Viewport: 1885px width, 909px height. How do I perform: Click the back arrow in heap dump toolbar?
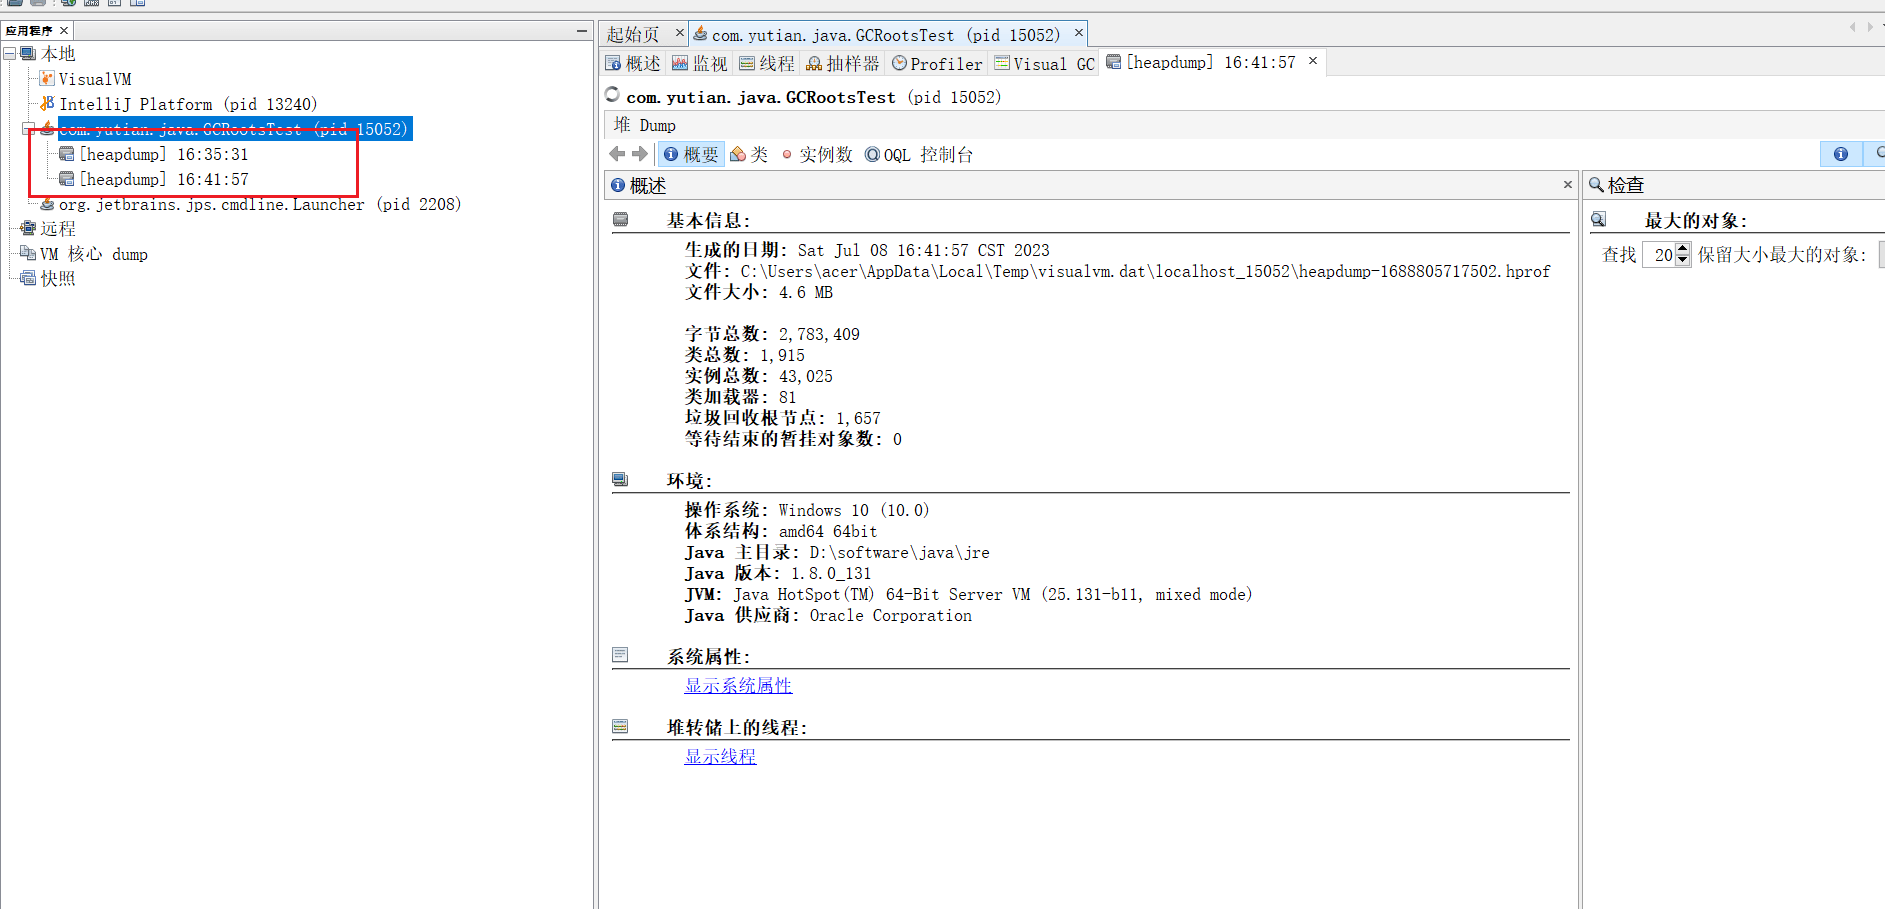point(617,154)
